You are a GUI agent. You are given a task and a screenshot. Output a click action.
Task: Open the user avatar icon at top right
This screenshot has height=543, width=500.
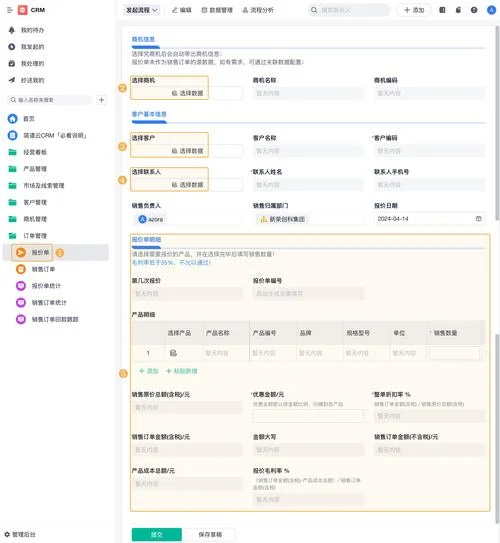[x=491, y=10]
